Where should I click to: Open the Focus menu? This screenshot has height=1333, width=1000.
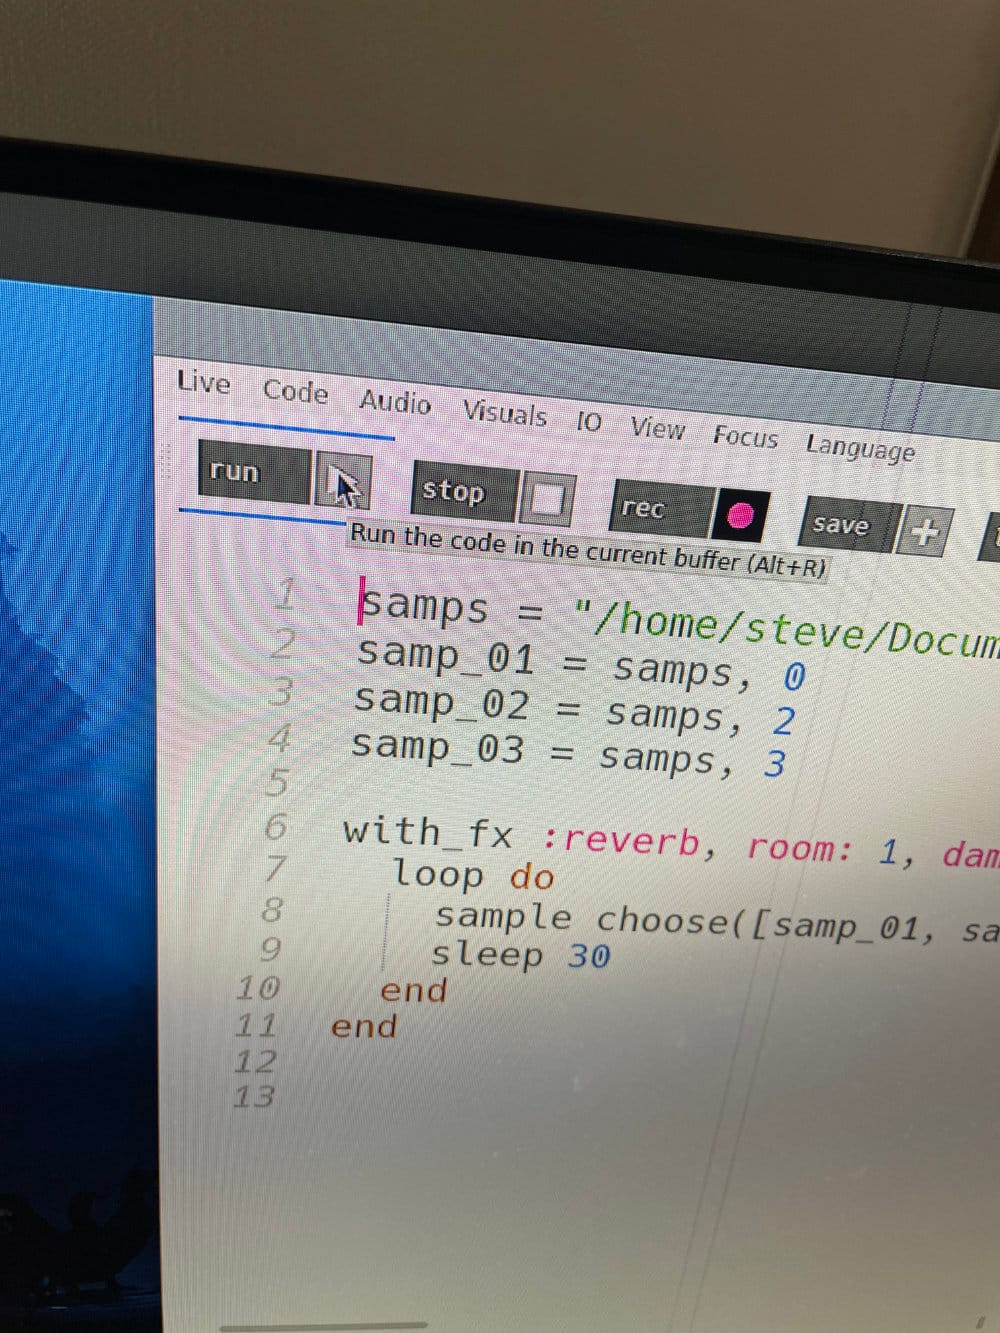coord(745,436)
